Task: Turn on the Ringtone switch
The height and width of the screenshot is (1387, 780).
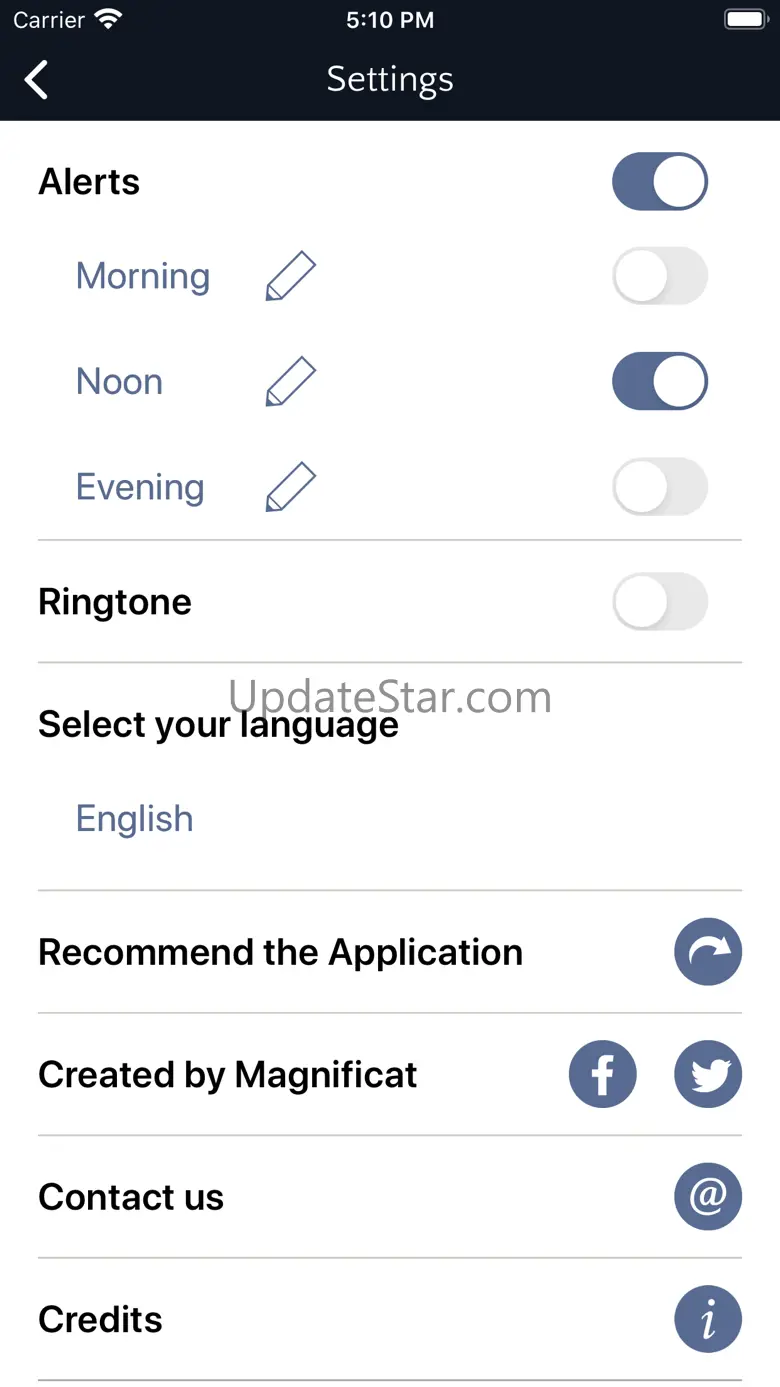Action: click(x=660, y=602)
